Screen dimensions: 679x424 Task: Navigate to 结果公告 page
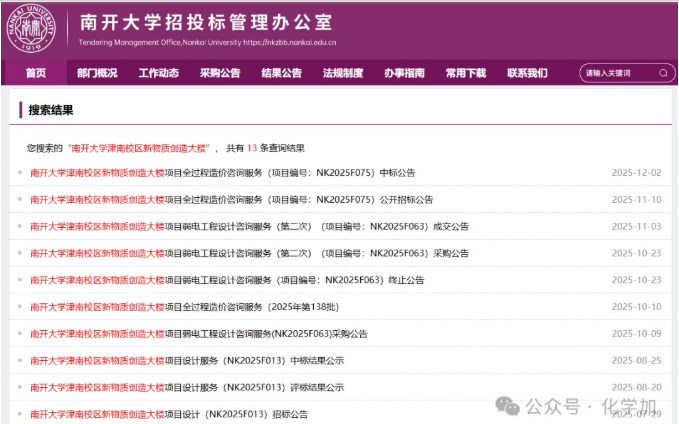click(x=281, y=73)
